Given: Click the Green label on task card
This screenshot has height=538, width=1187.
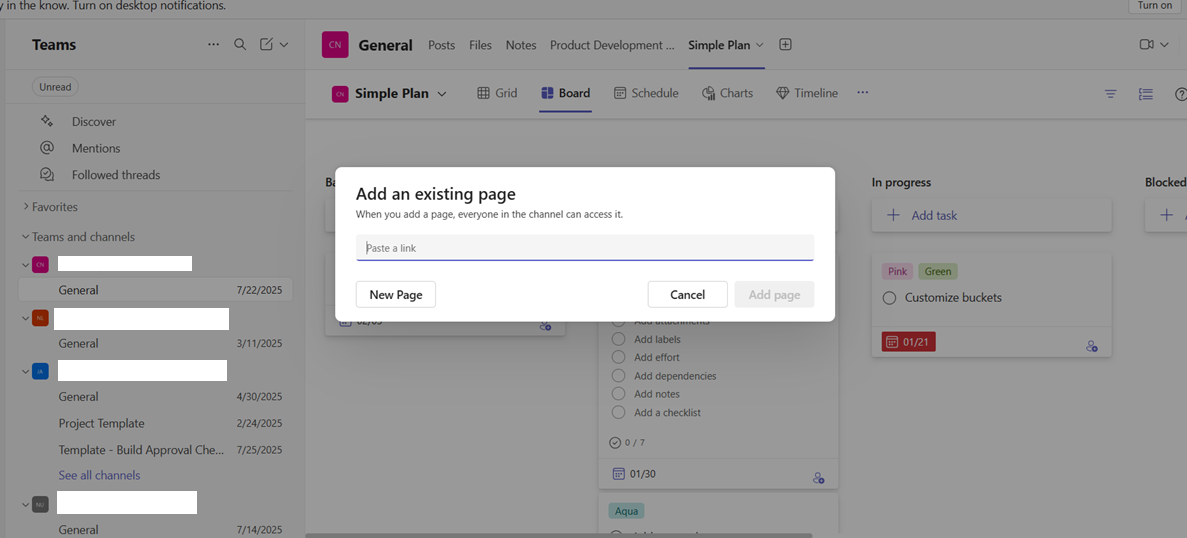Looking at the screenshot, I should [x=938, y=271].
